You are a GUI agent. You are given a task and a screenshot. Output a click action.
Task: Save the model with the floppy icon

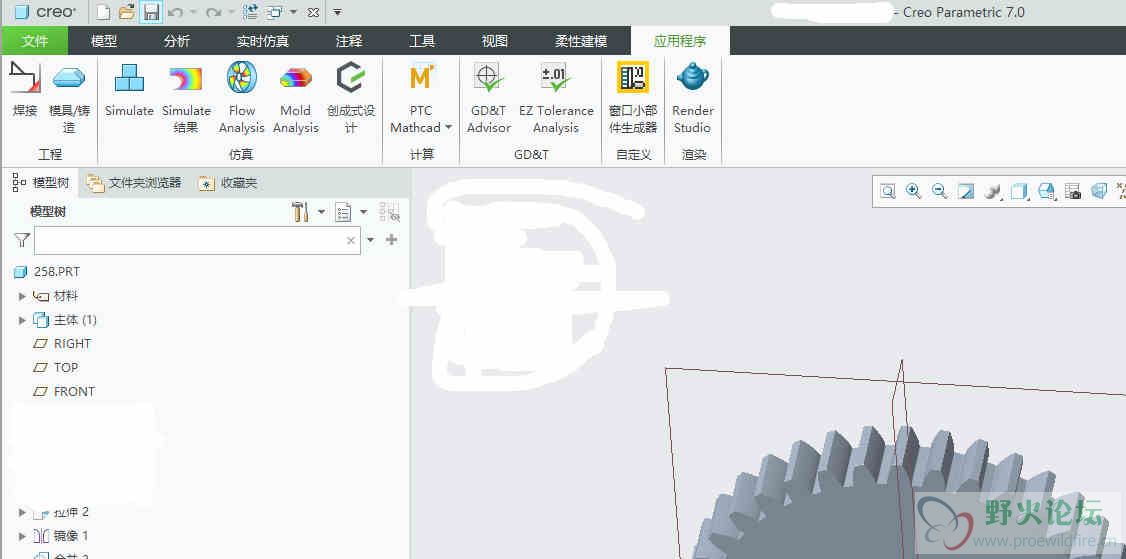pos(151,12)
